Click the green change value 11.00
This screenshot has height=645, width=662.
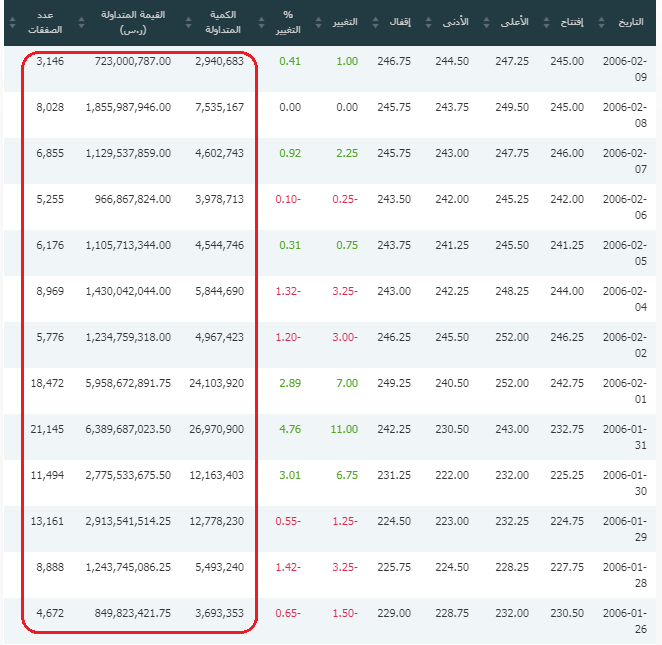[344, 430]
